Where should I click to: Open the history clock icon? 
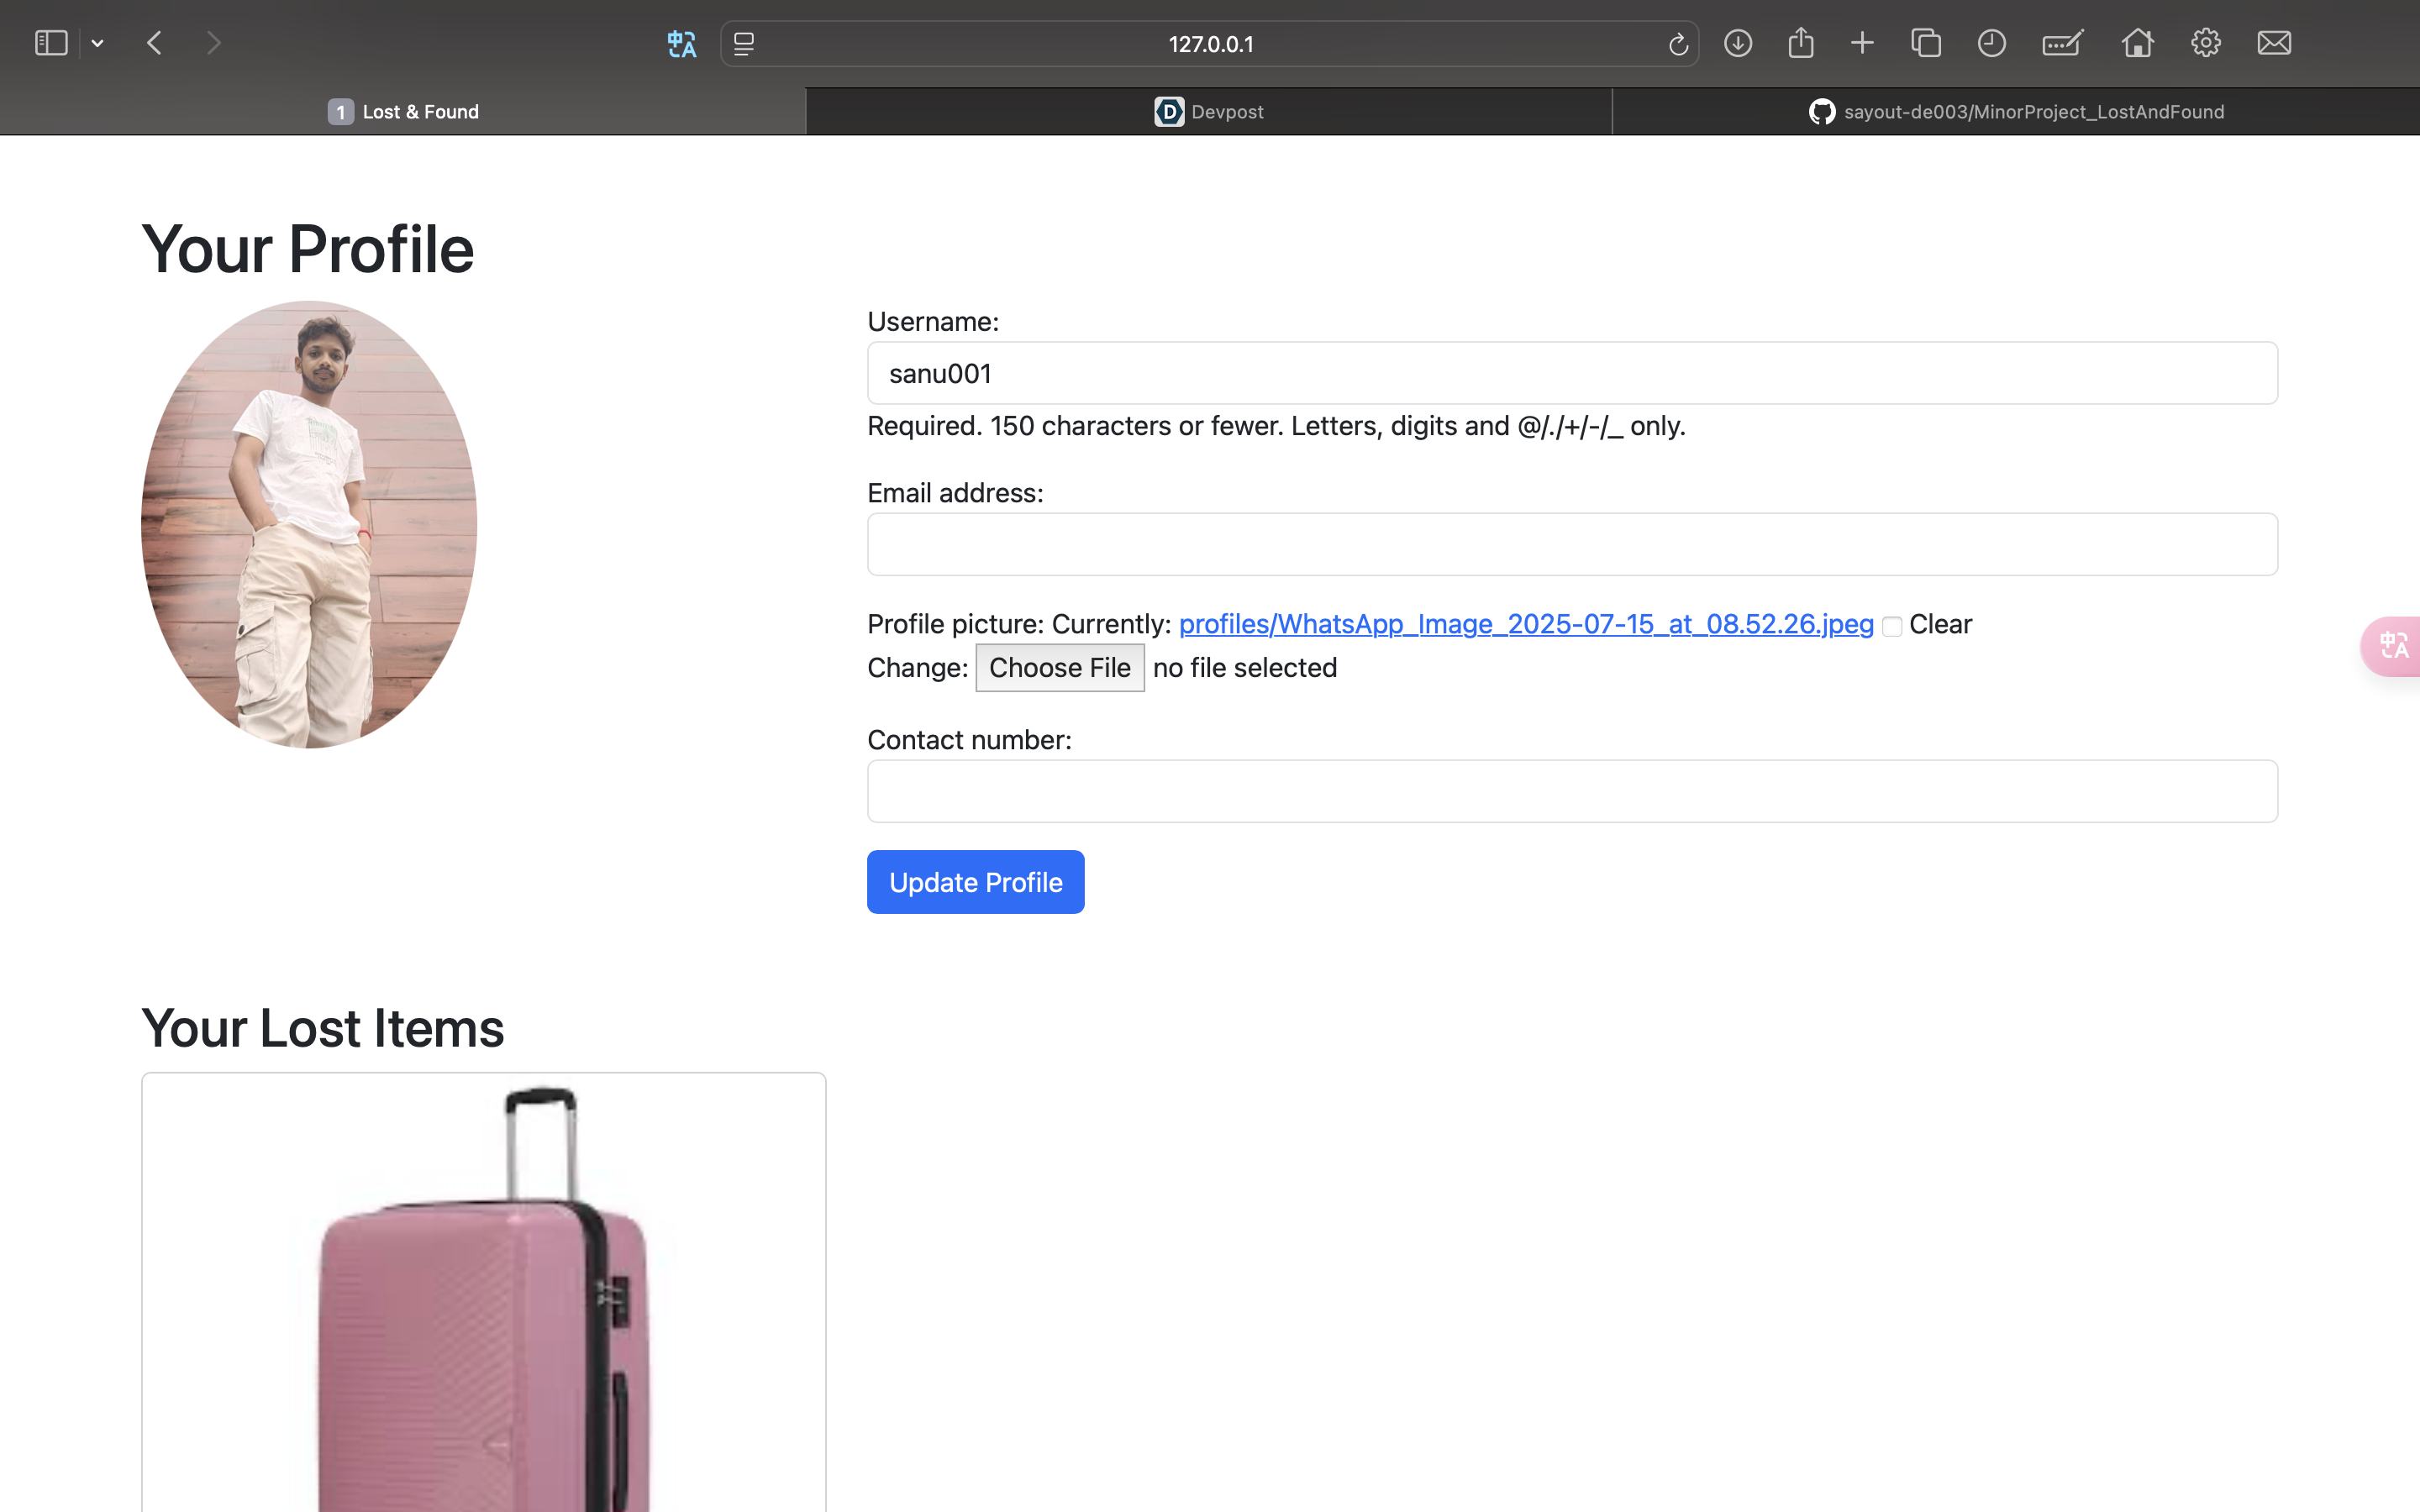[1991, 43]
